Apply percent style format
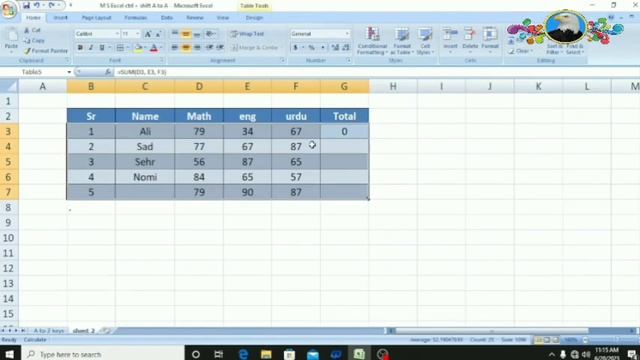The image size is (640, 360). pos(312,48)
